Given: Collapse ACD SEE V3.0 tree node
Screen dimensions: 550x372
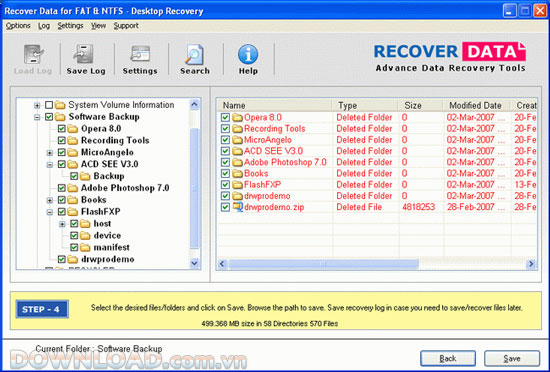Looking at the screenshot, I should point(50,164).
